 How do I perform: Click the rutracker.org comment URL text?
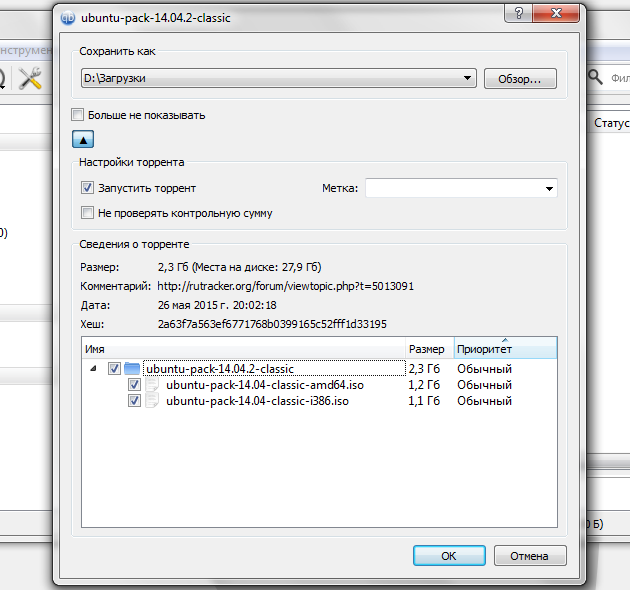click(285, 286)
